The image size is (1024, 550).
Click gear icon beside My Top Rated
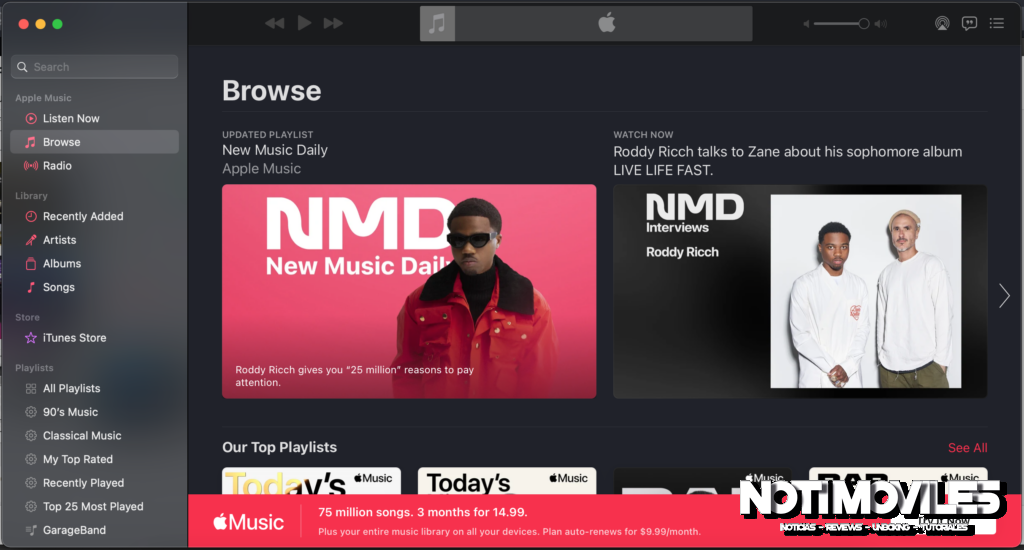point(31,459)
